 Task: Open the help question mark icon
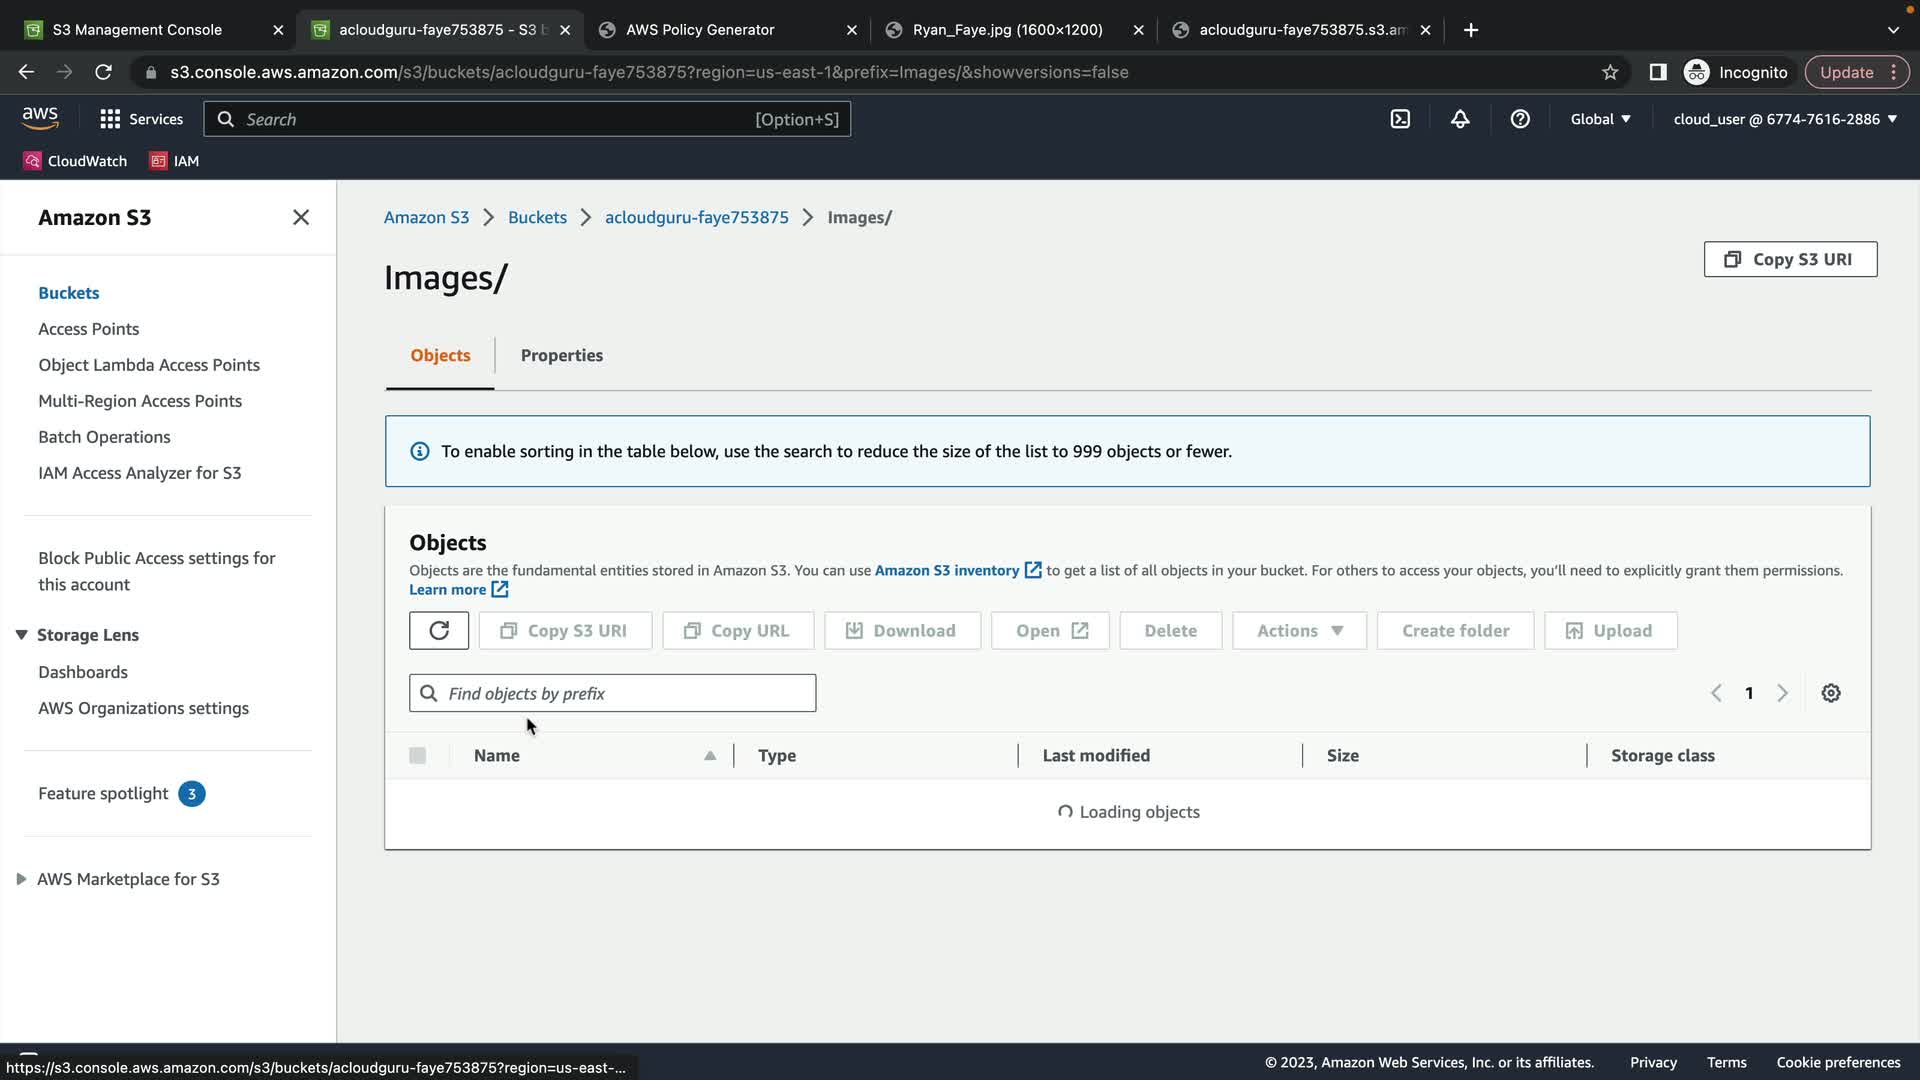tap(1520, 119)
